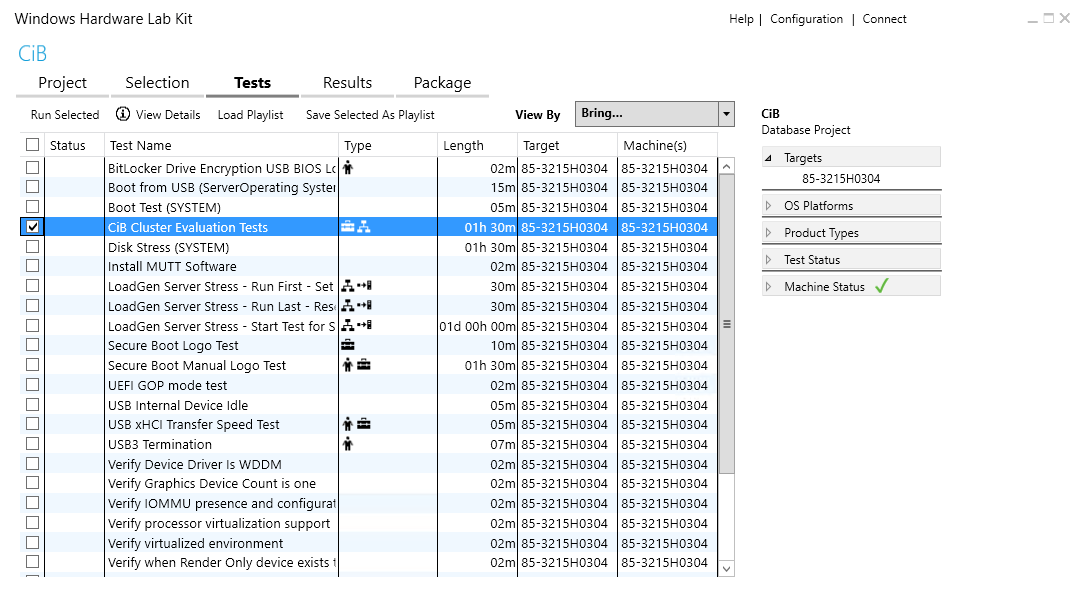Image resolution: width=1077 pixels, height=609 pixels.
Task: Click the View Details info icon
Action: pos(123,114)
